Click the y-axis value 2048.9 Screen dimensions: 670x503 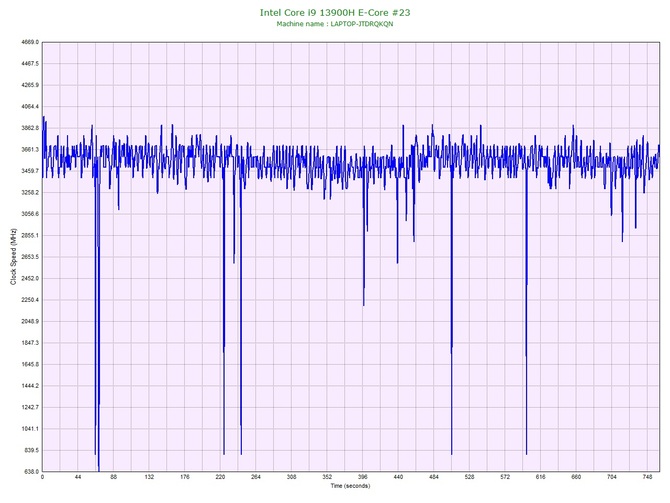(30, 321)
